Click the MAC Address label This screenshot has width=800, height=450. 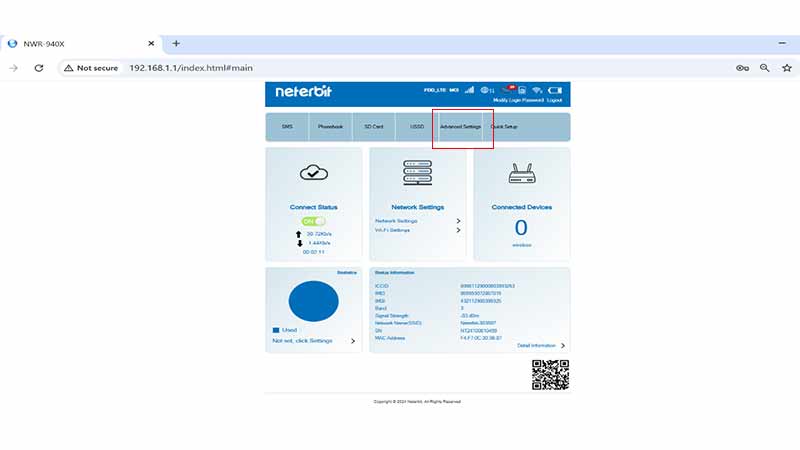(x=390, y=338)
